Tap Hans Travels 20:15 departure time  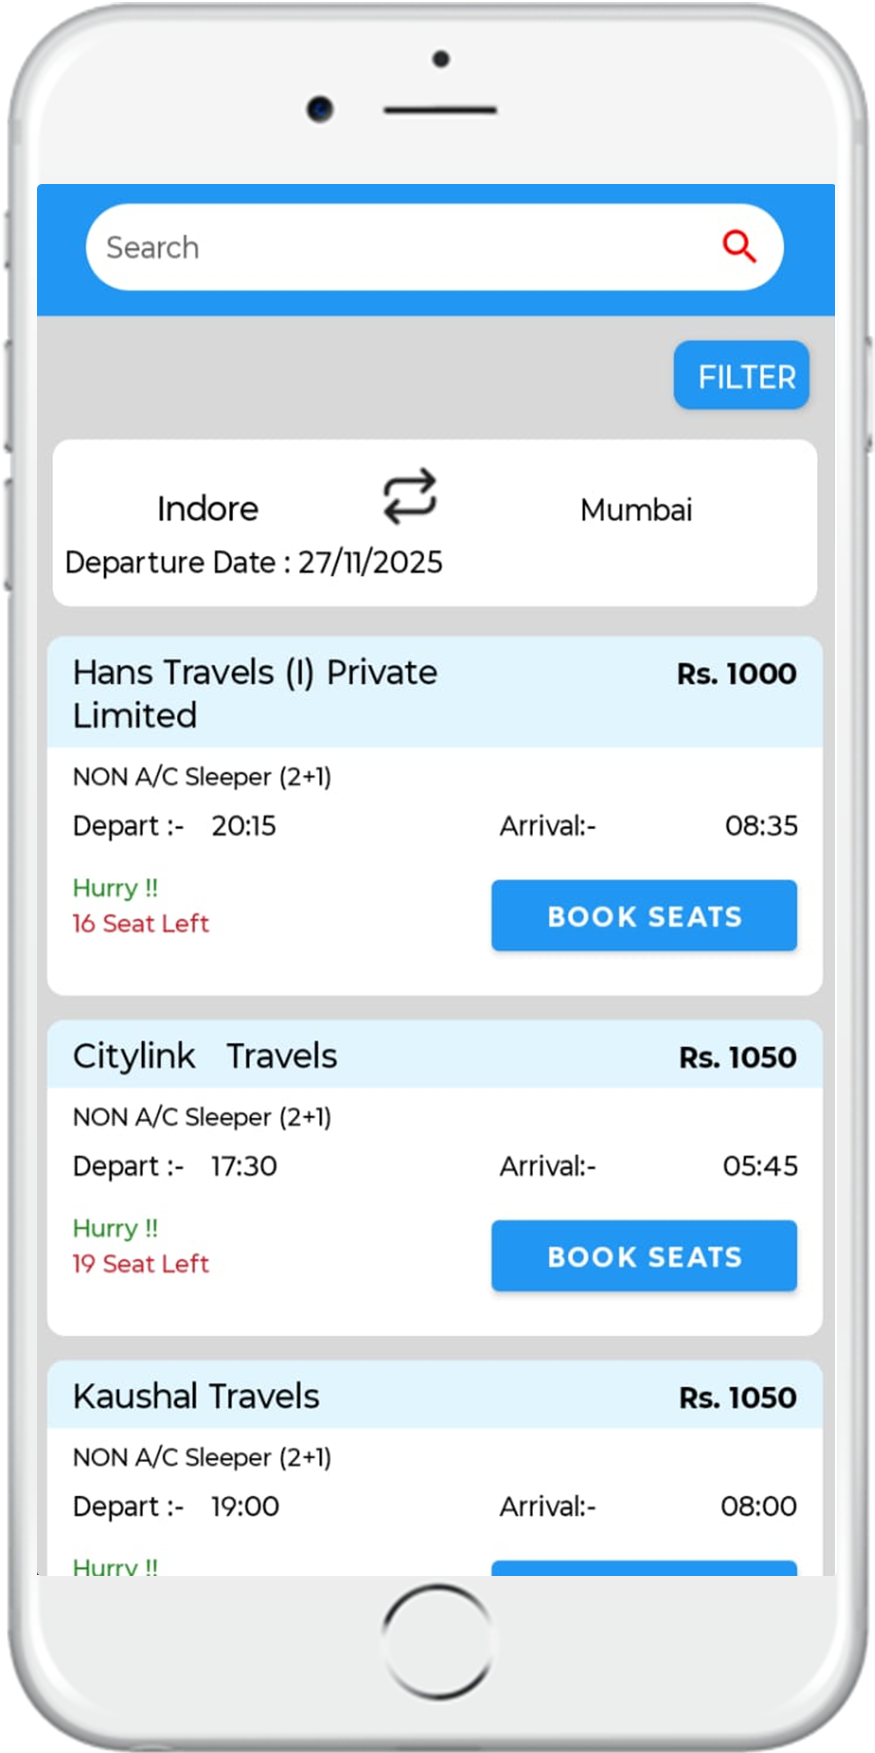coord(243,826)
